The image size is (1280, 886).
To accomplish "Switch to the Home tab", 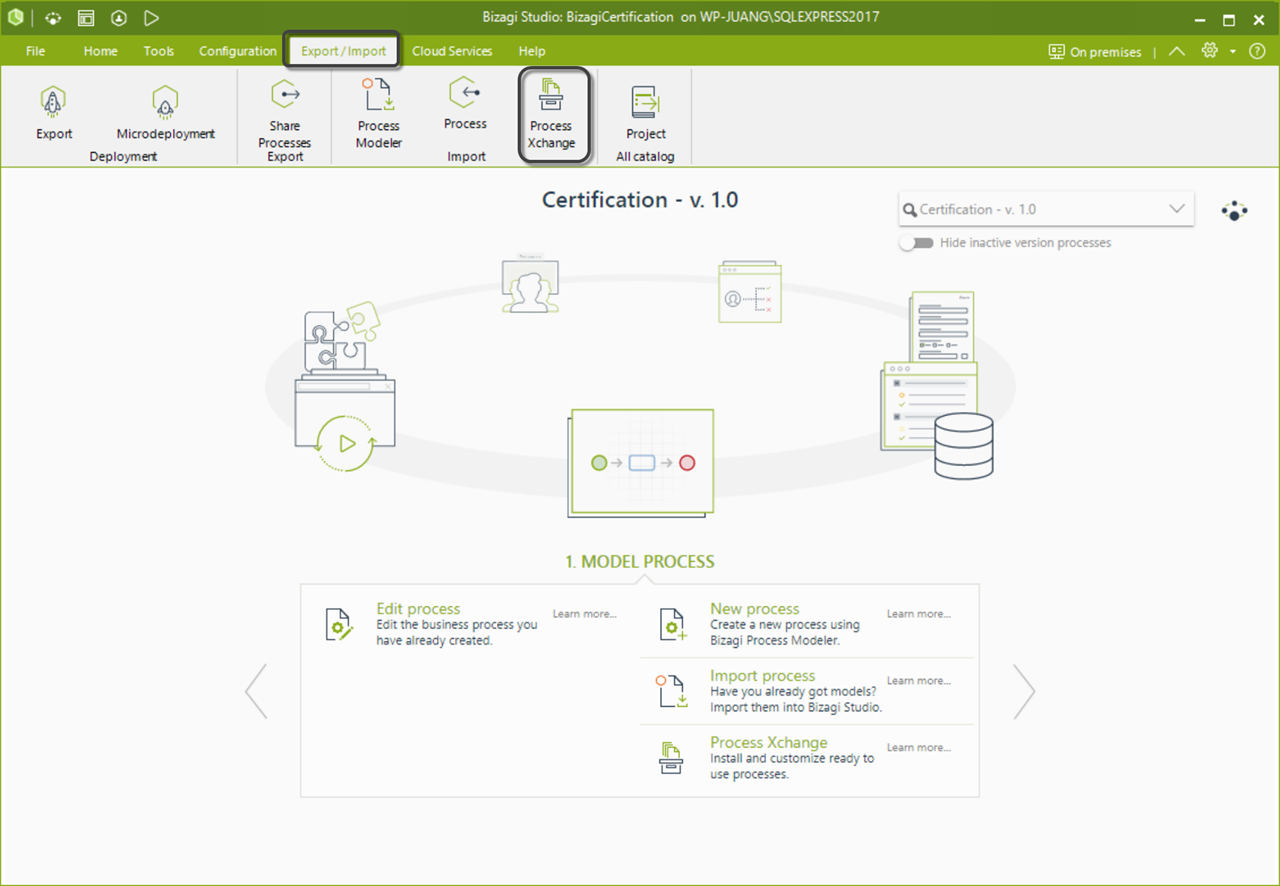I will point(100,51).
